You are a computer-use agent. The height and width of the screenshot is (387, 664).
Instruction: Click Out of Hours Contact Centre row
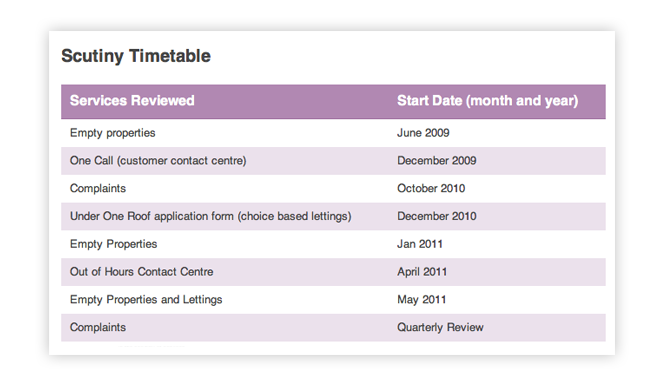pos(333,272)
